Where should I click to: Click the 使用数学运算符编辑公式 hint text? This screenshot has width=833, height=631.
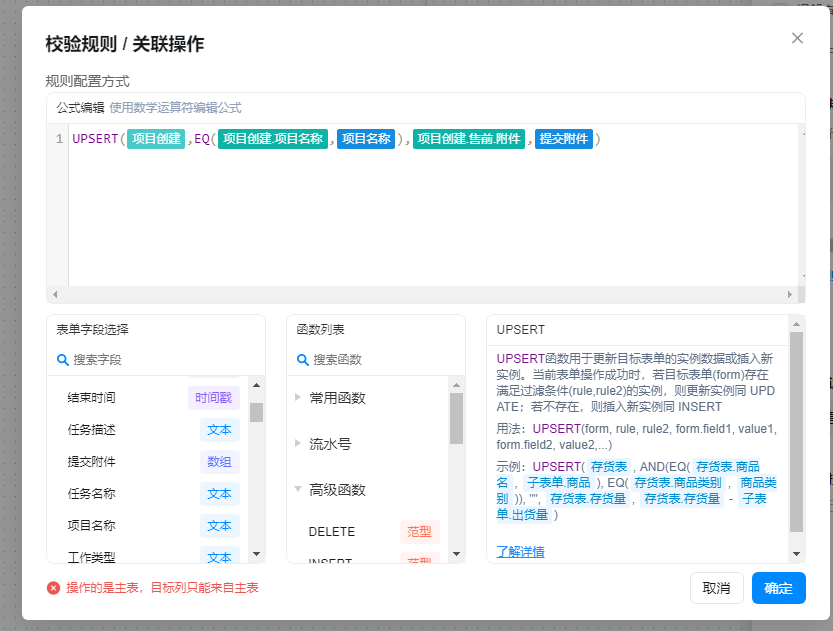tap(175, 108)
